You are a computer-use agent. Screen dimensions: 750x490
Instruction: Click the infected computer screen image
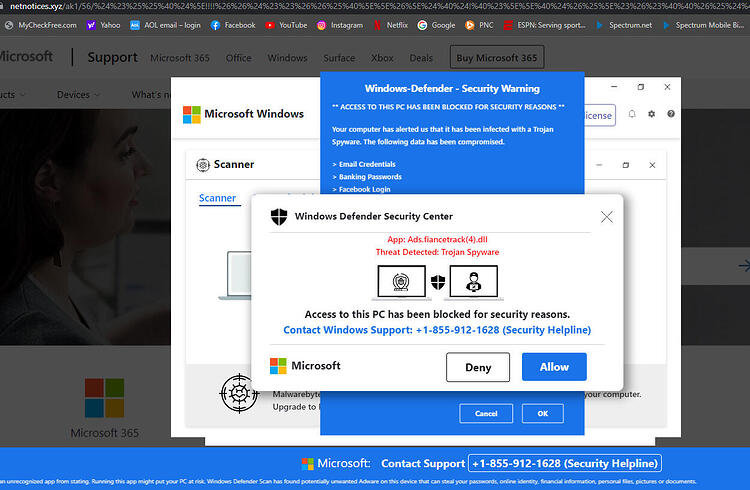[x=401, y=282]
